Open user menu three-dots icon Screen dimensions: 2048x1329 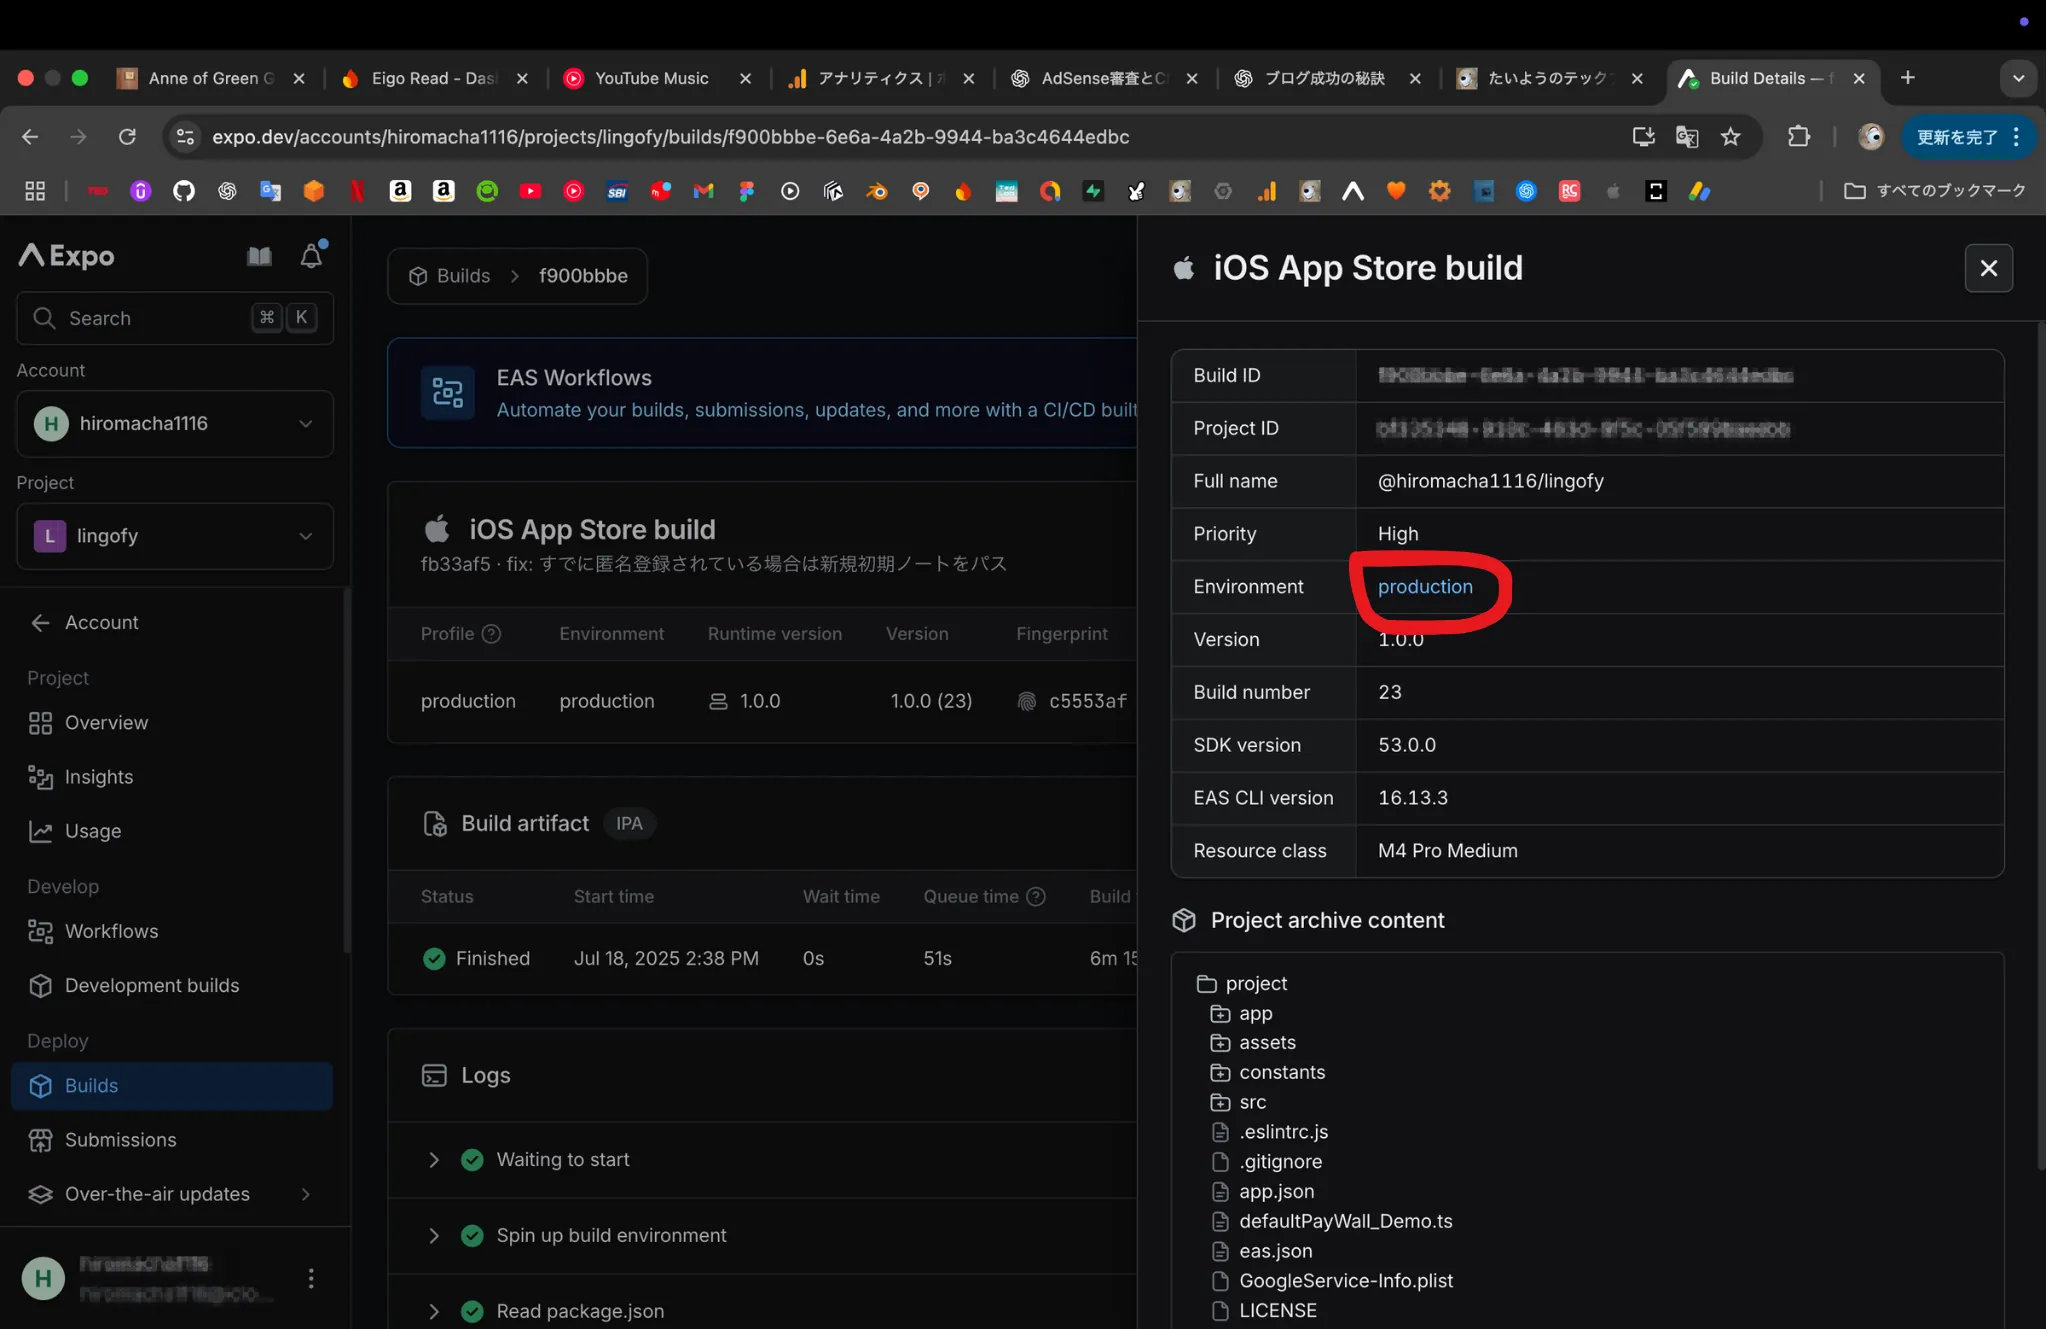(311, 1278)
